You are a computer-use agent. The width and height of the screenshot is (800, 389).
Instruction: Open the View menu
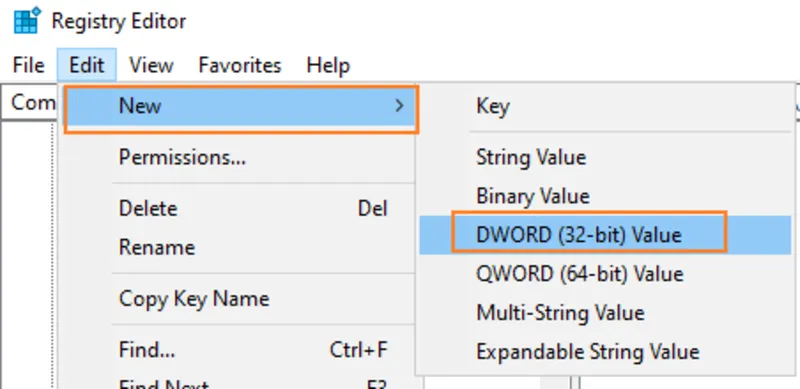(151, 65)
